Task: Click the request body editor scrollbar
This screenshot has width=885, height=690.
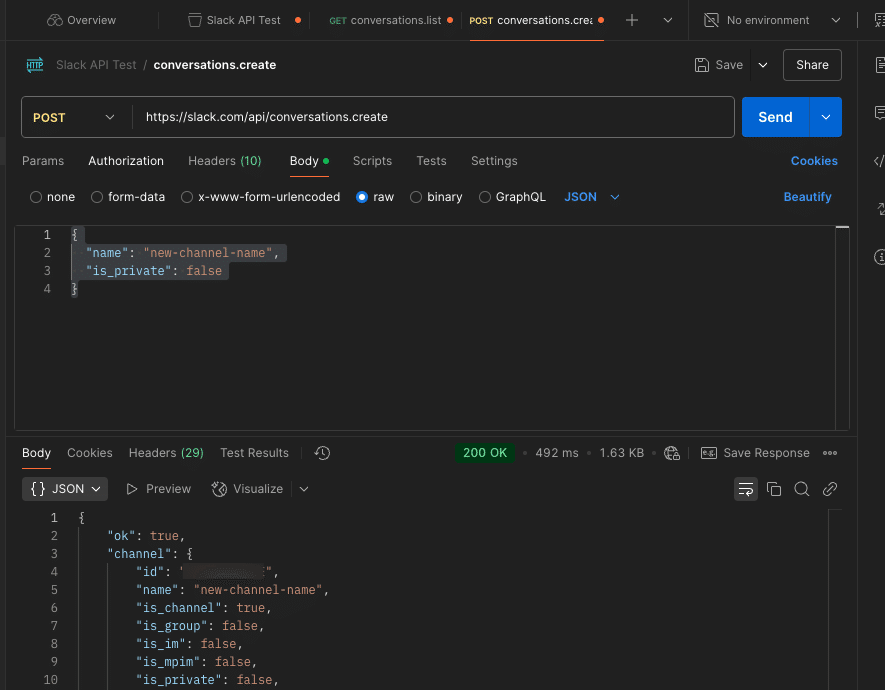Action: coord(842,327)
